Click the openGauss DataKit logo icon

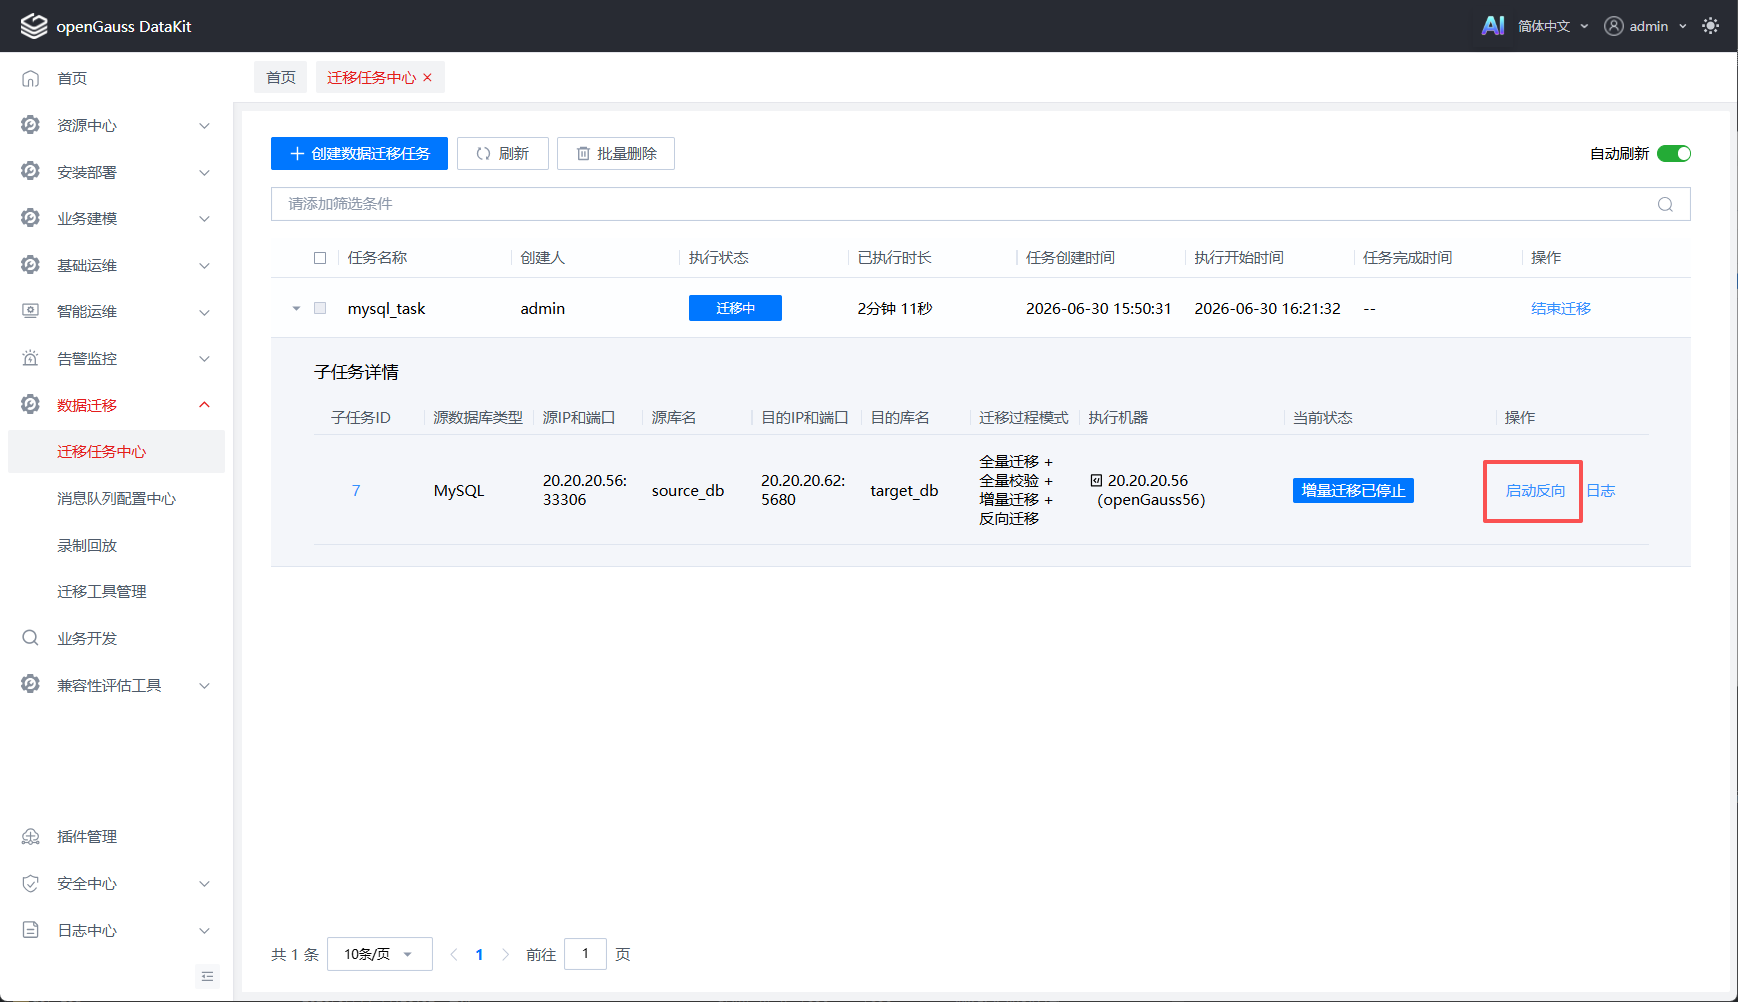pos(33,26)
